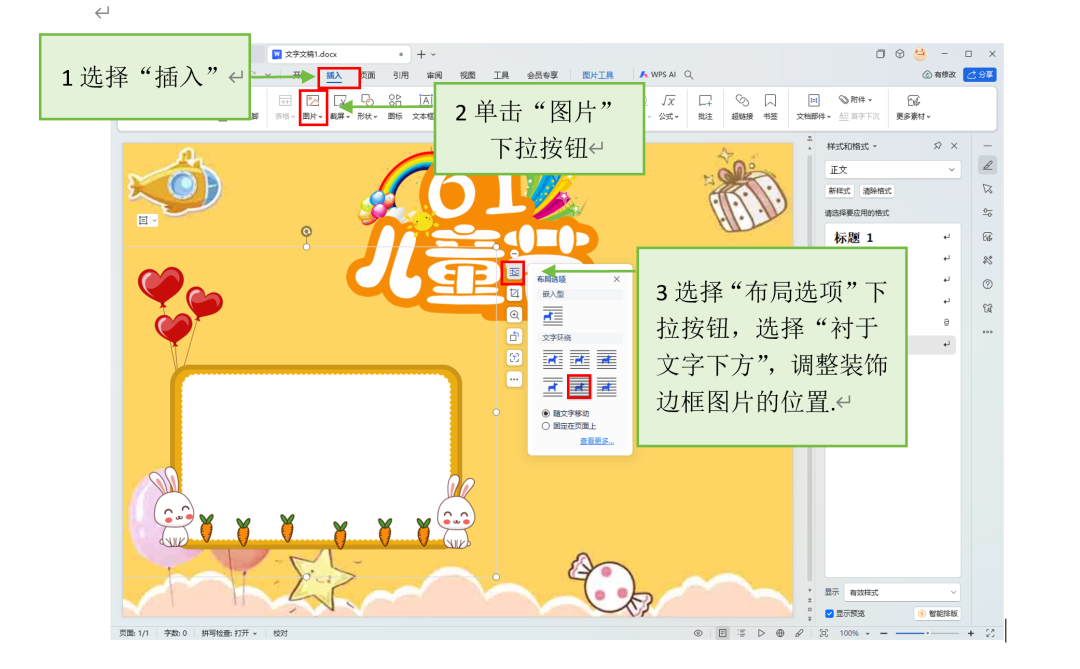The height and width of the screenshot is (669, 1080).
Task: Click the 公式 formula icon
Action: tap(668, 101)
